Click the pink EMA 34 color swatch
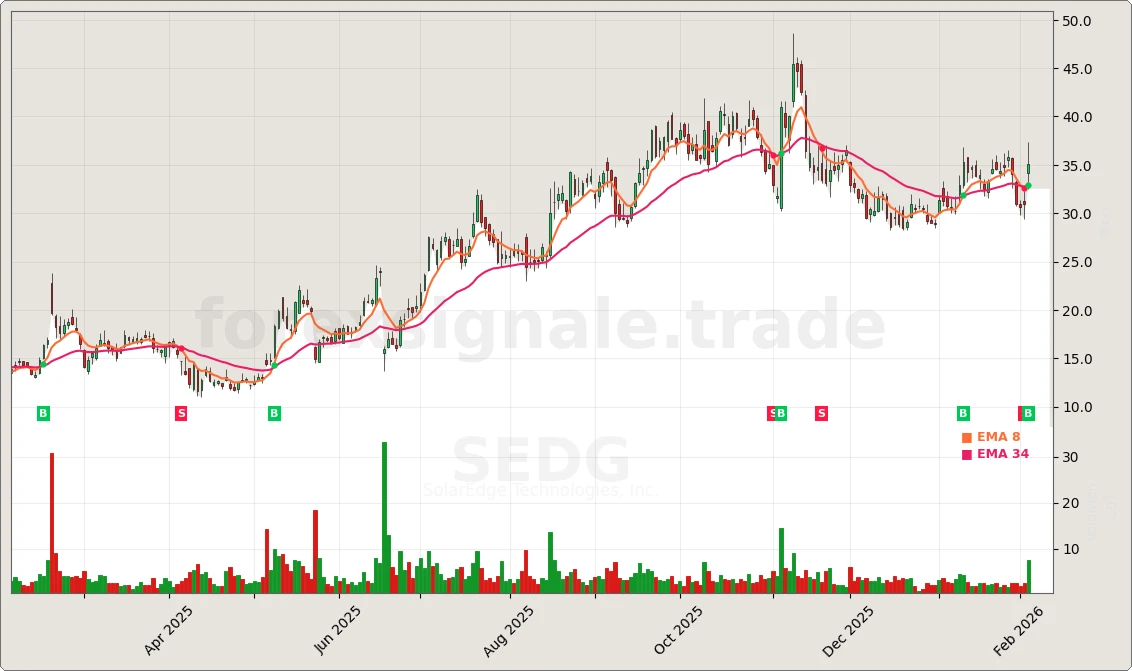 pos(966,453)
